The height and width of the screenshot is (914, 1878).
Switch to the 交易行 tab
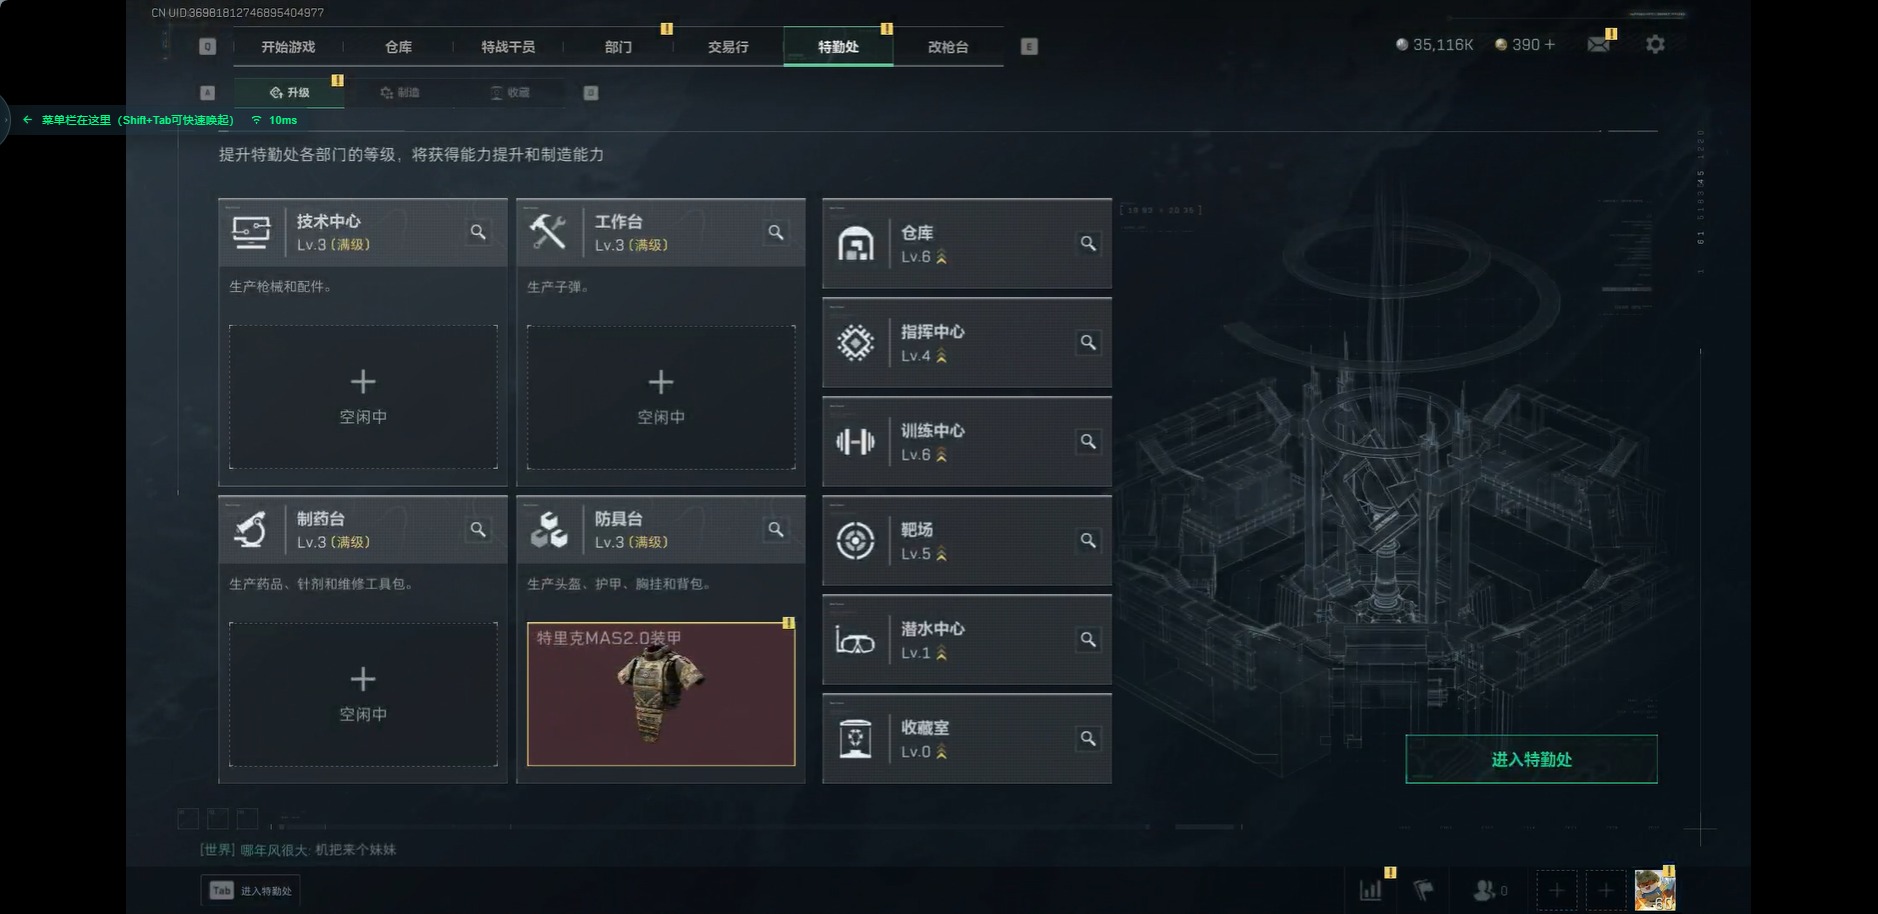(728, 47)
